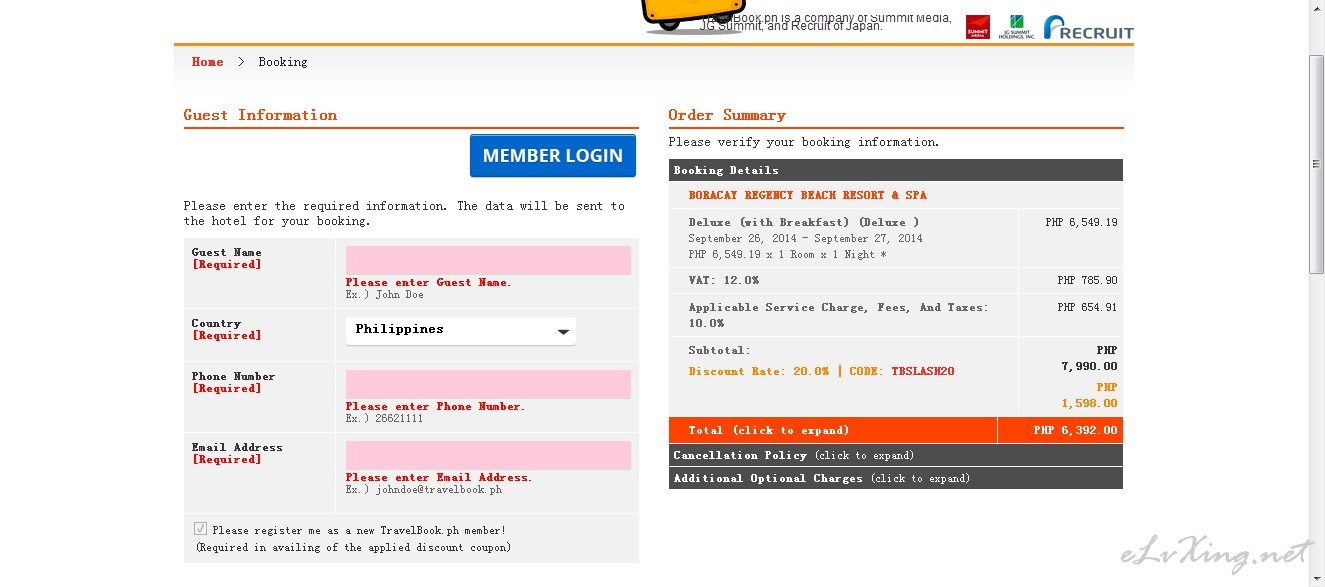Click the Booking breadcrumb text
The height and width of the screenshot is (587, 1325).
[x=283, y=62]
